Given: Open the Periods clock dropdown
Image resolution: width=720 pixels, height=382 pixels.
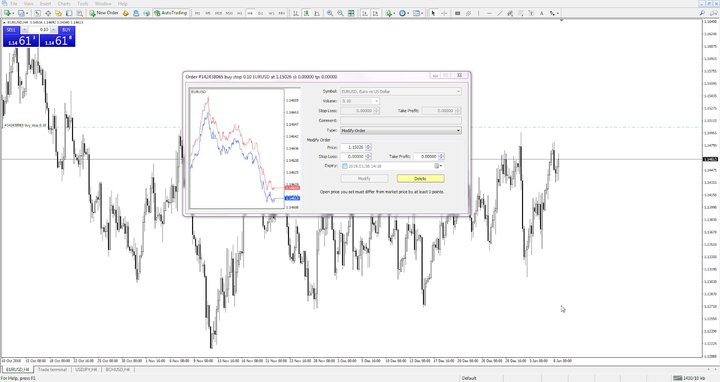Looking at the screenshot, I should click(404, 13).
